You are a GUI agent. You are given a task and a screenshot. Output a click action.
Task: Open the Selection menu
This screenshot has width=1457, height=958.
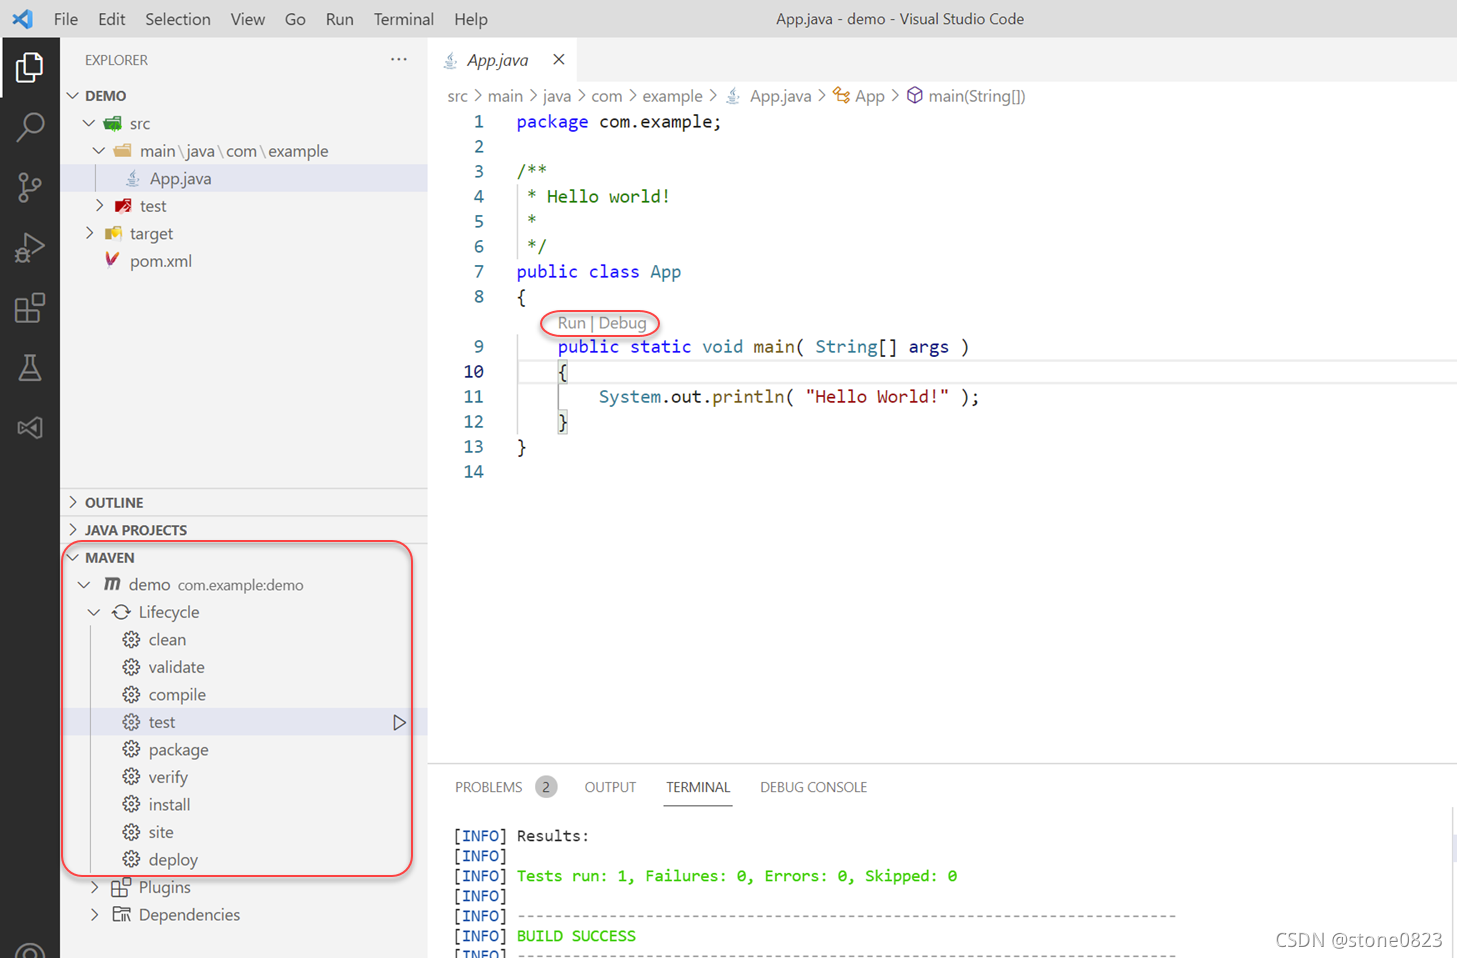click(x=178, y=19)
